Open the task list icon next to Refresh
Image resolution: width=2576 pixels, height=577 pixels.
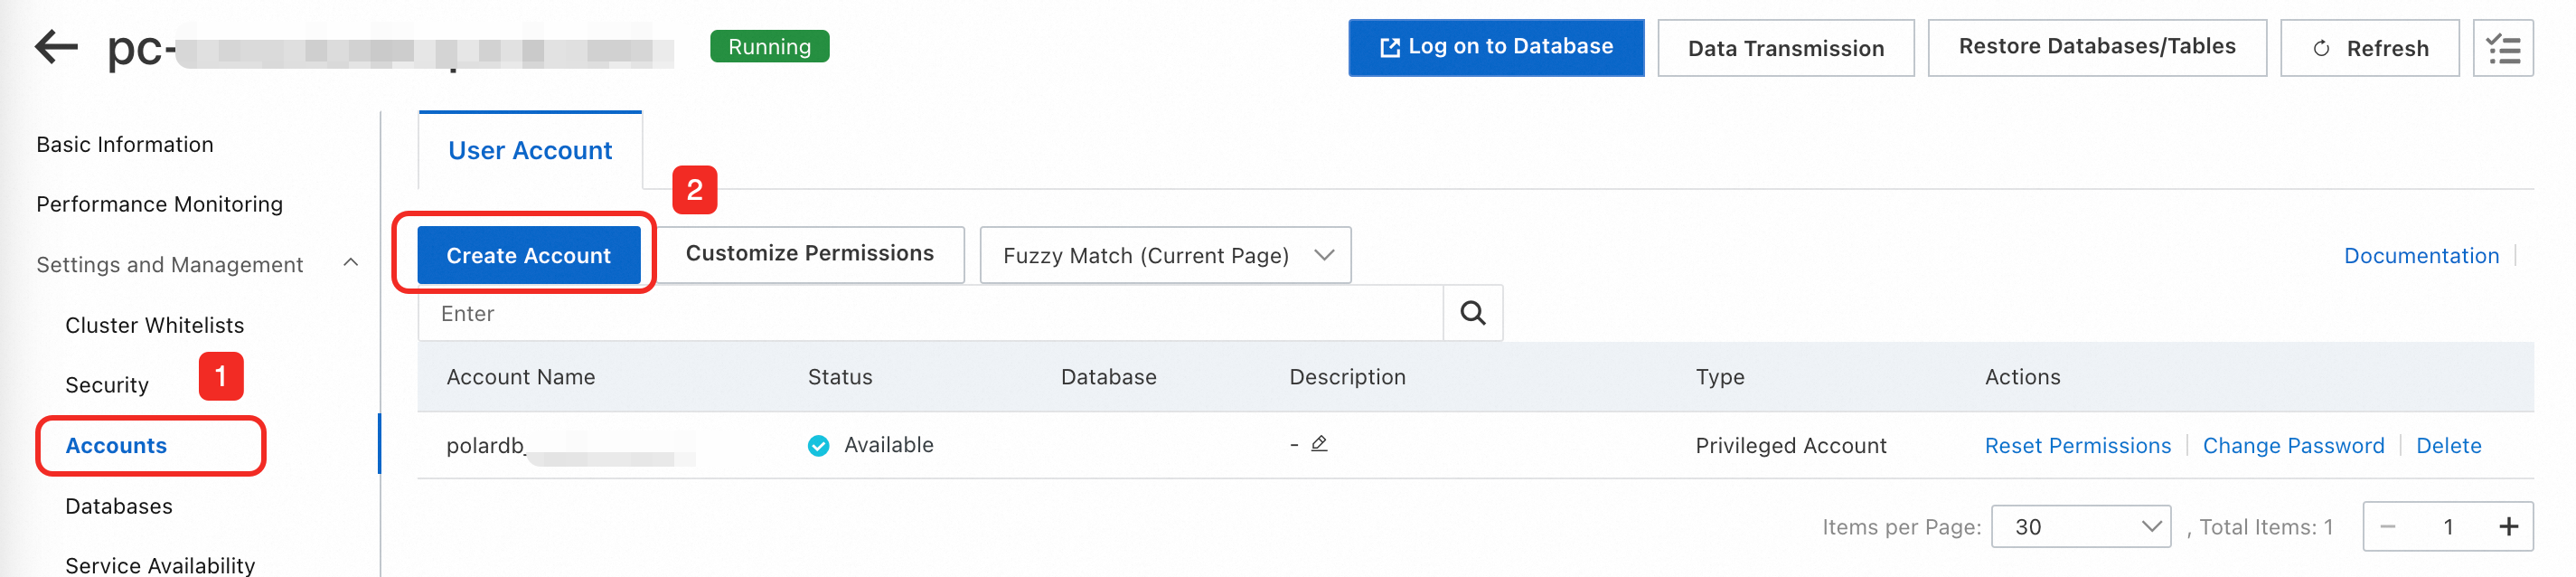pos(2503,48)
